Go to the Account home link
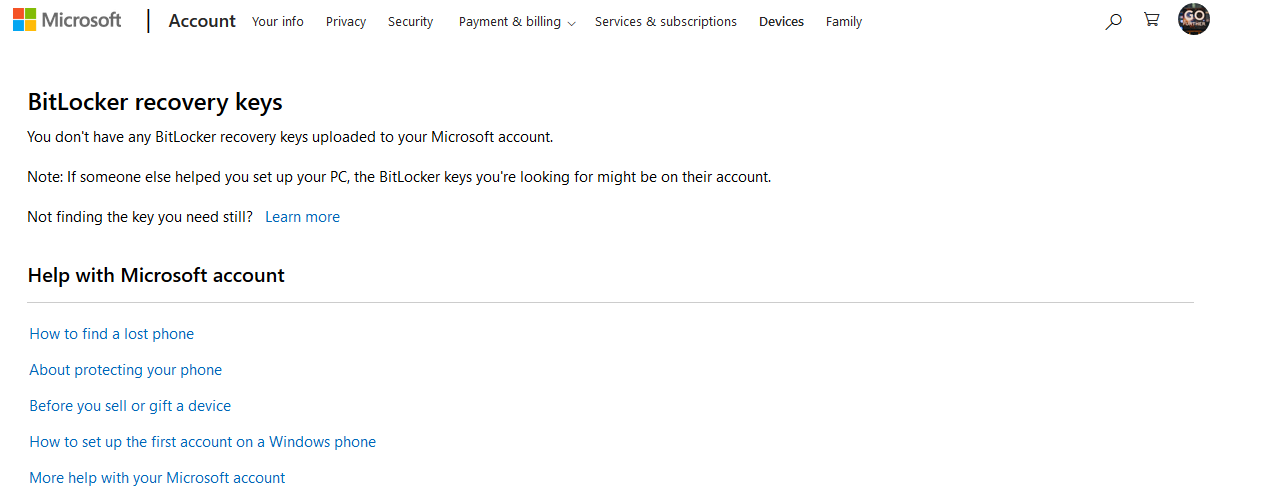 [x=202, y=21]
